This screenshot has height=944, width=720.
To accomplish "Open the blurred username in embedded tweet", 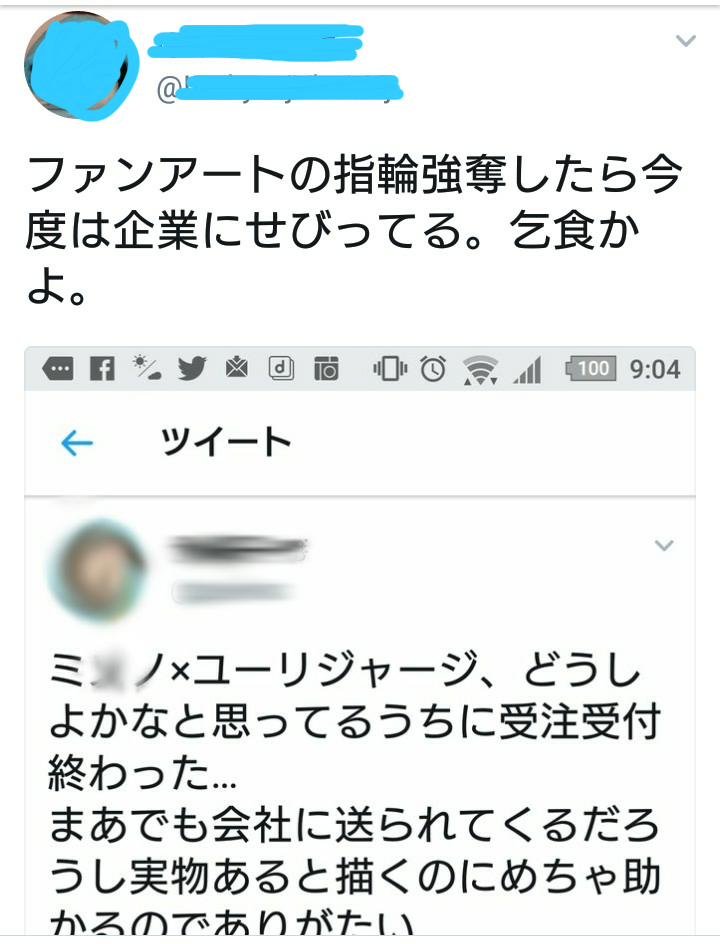I will click(x=234, y=592).
